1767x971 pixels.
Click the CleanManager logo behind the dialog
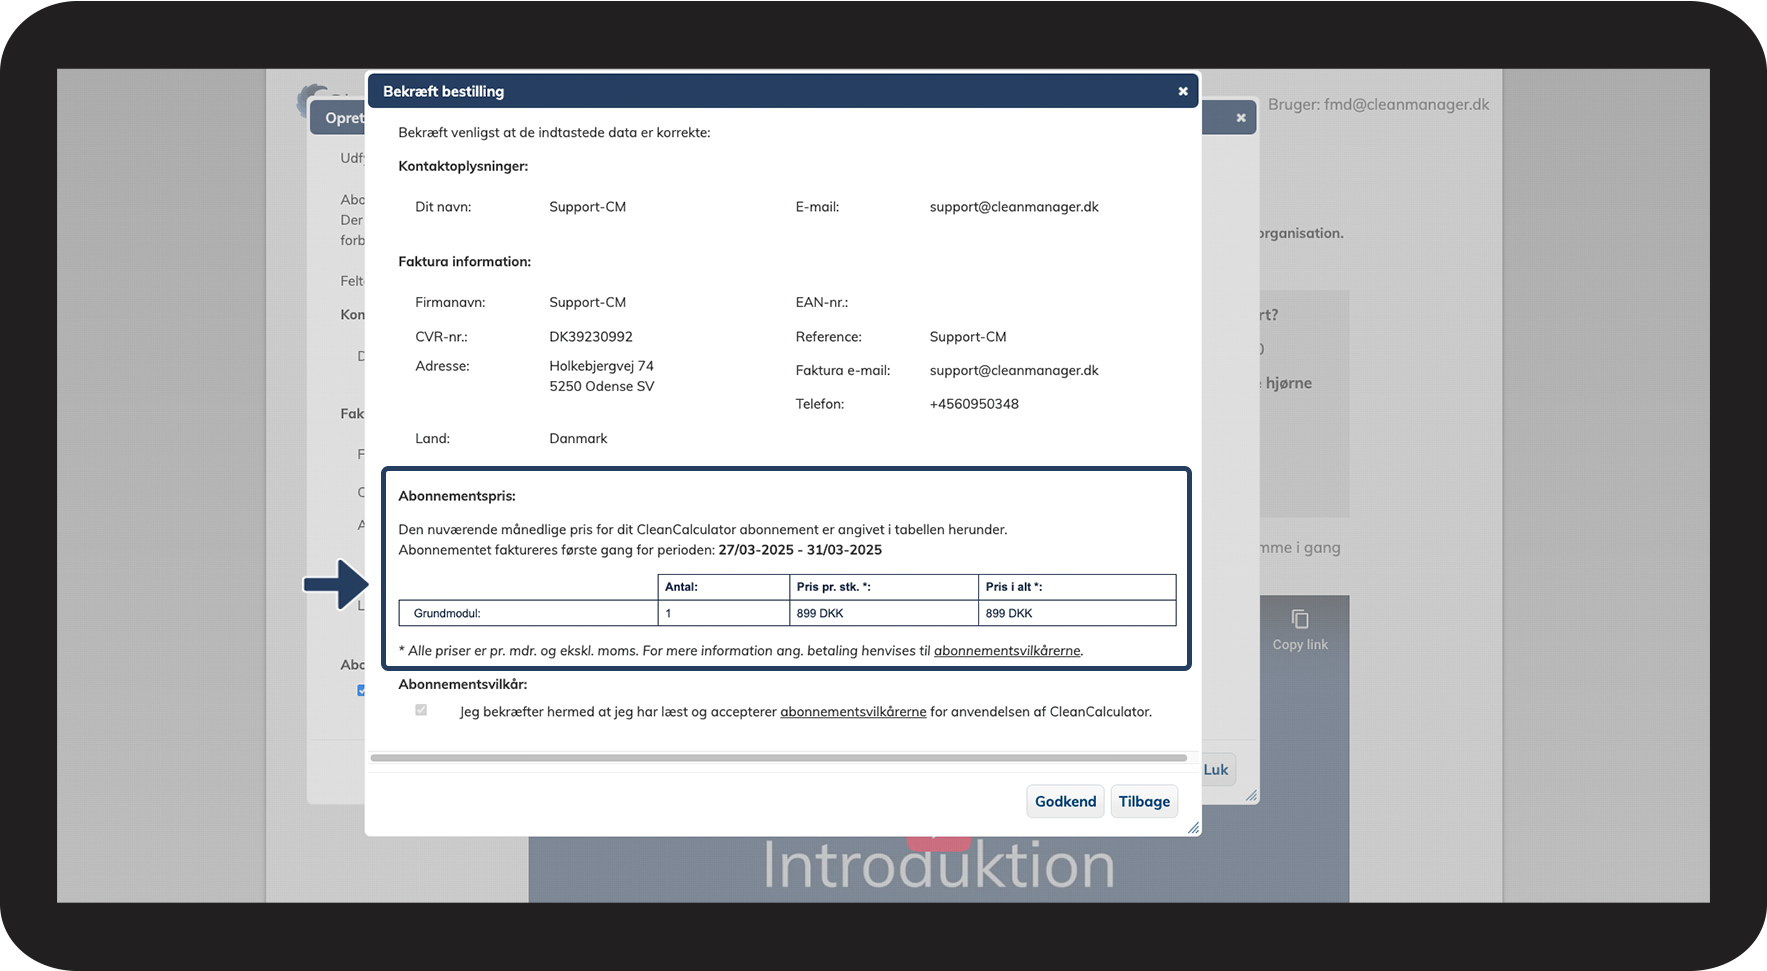(x=311, y=99)
